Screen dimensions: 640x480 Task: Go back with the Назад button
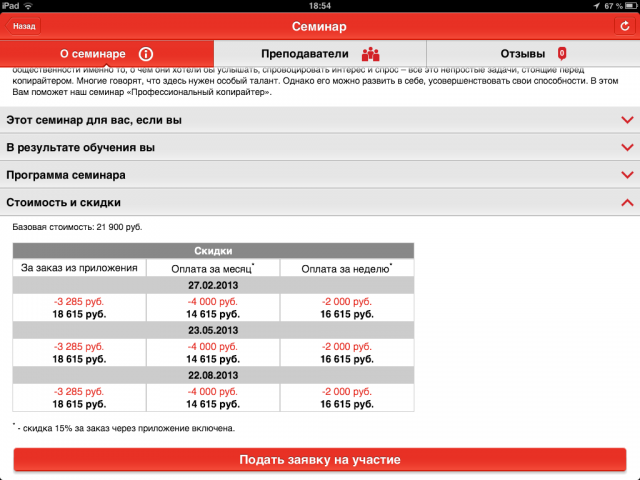click(x=23, y=26)
